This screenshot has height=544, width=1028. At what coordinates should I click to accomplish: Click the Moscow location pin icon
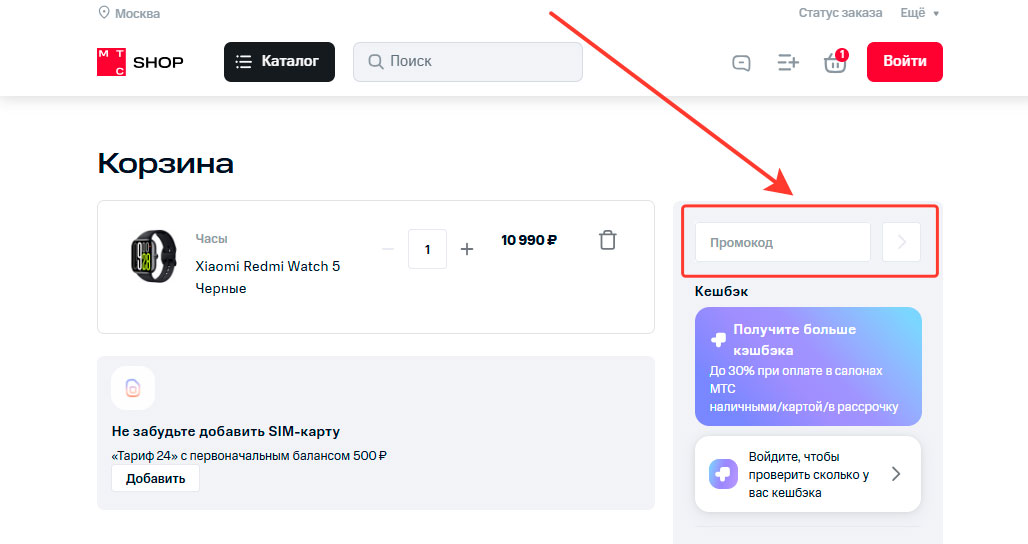click(104, 13)
